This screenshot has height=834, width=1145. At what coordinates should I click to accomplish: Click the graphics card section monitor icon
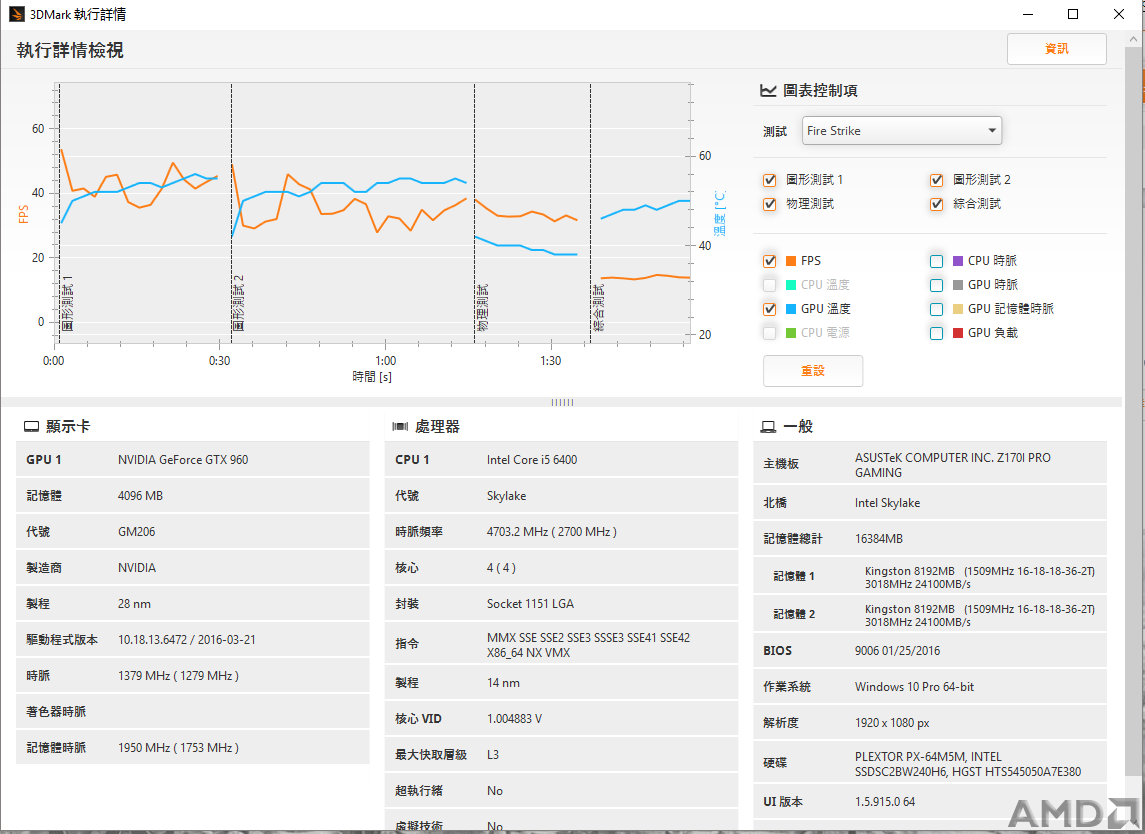(31, 426)
